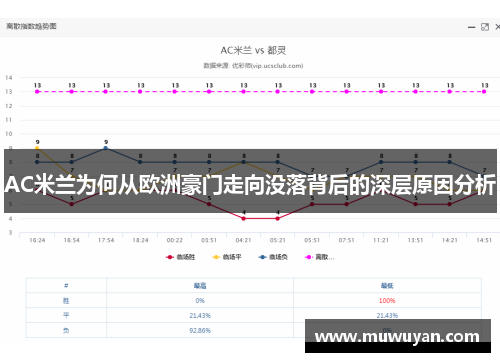Select magenta data point at 16:24
Image resolution: width=500 pixels, height=362 pixels.
pos(37,91)
